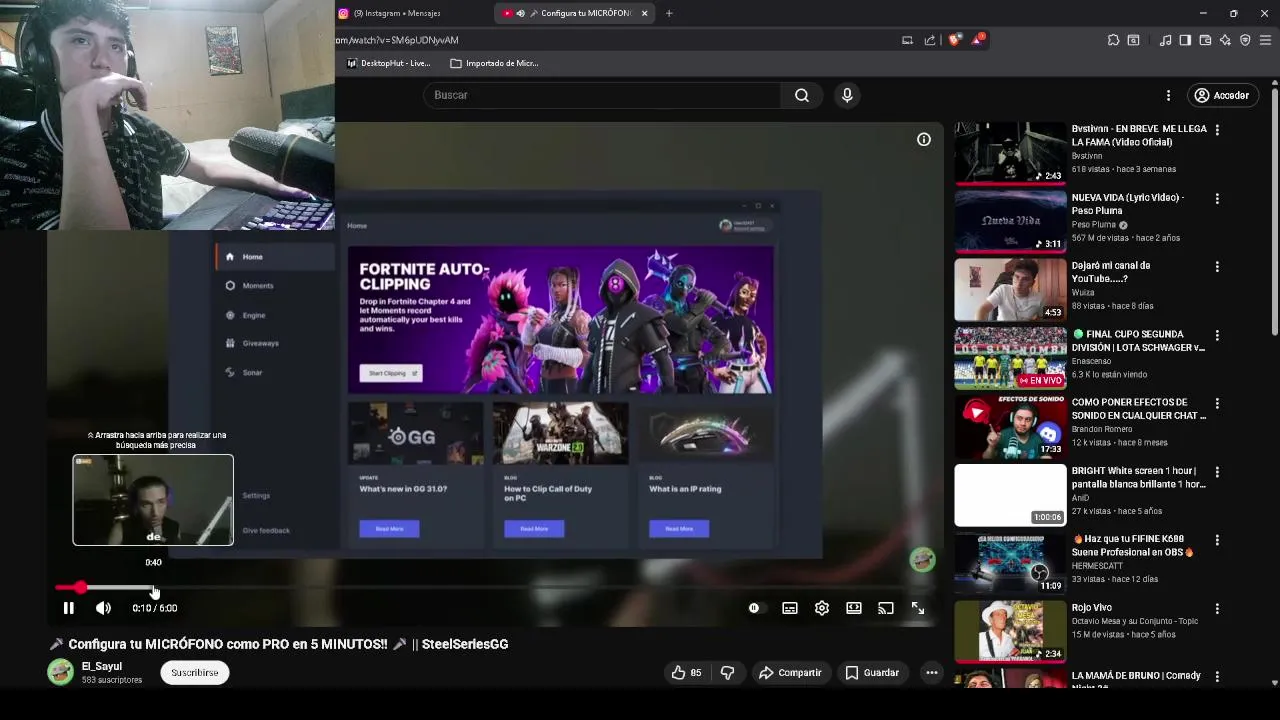Open the browser extensions puzzle icon

tap(1113, 40)
